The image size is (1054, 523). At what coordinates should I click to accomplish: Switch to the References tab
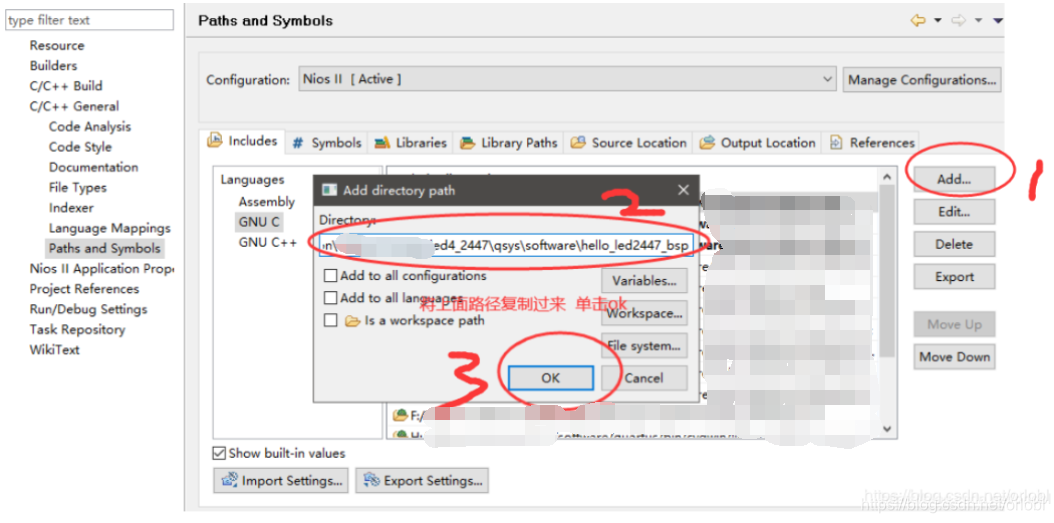pyautogui.click(x=873, y=143)
